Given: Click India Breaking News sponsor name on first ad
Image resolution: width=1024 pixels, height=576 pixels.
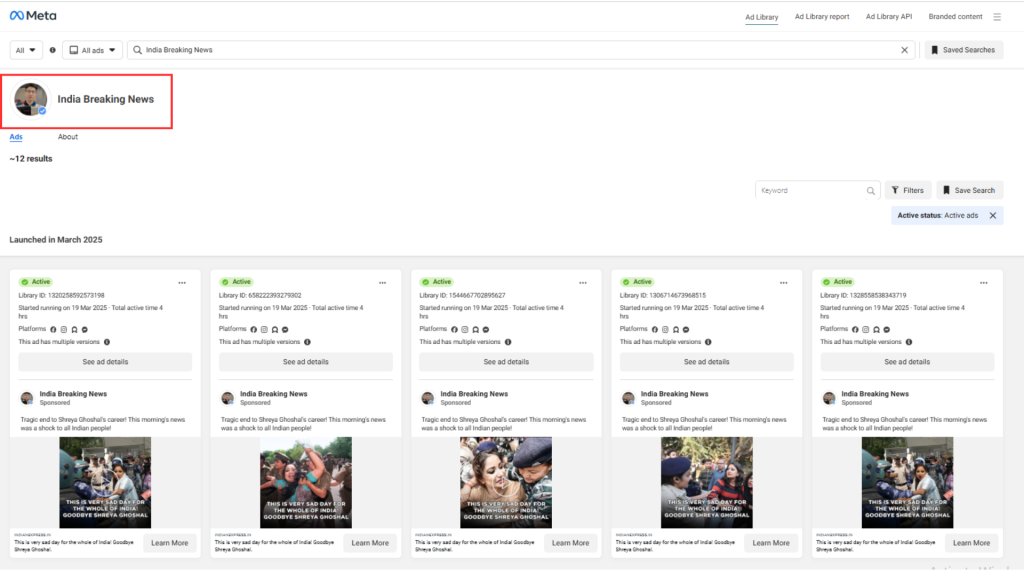Looking at the screenshot, I should [x=73, y=394].
